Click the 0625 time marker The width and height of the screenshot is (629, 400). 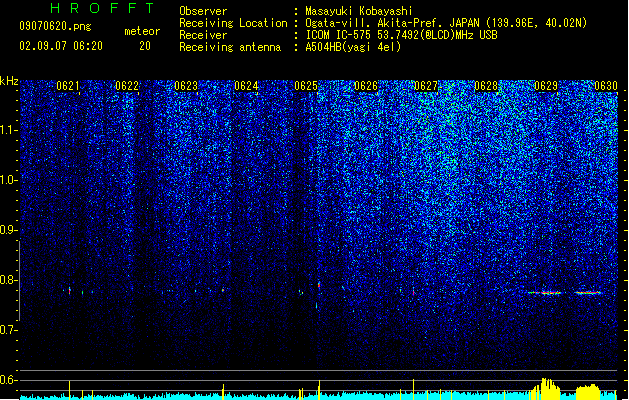pos(306,86)
